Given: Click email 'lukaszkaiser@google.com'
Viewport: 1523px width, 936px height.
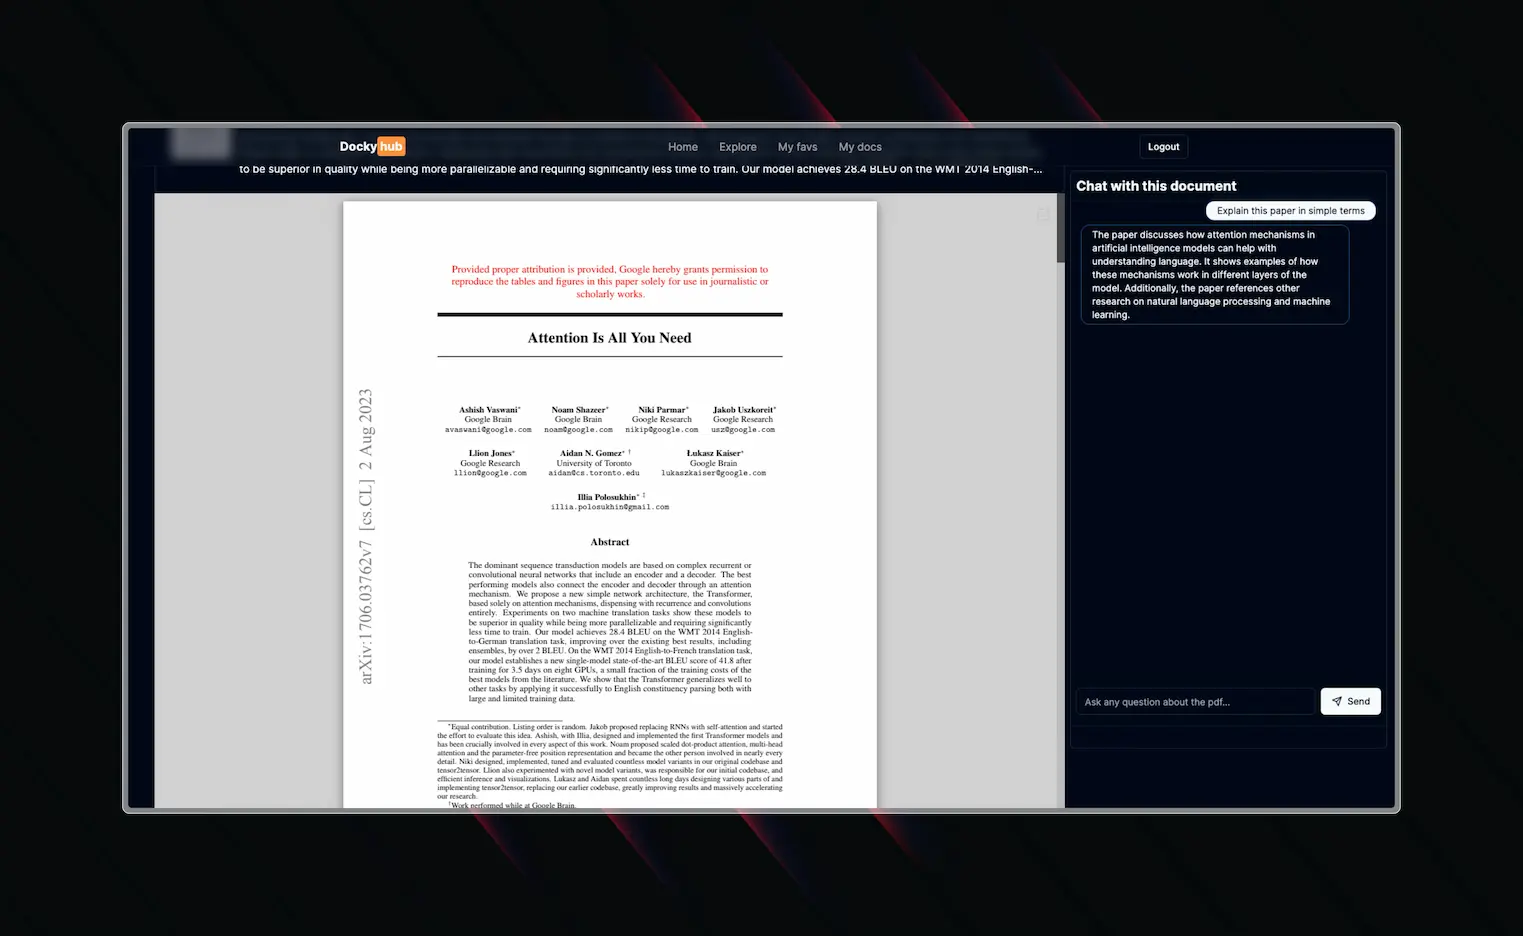Looking at the screenshot, I should point(714,473).
